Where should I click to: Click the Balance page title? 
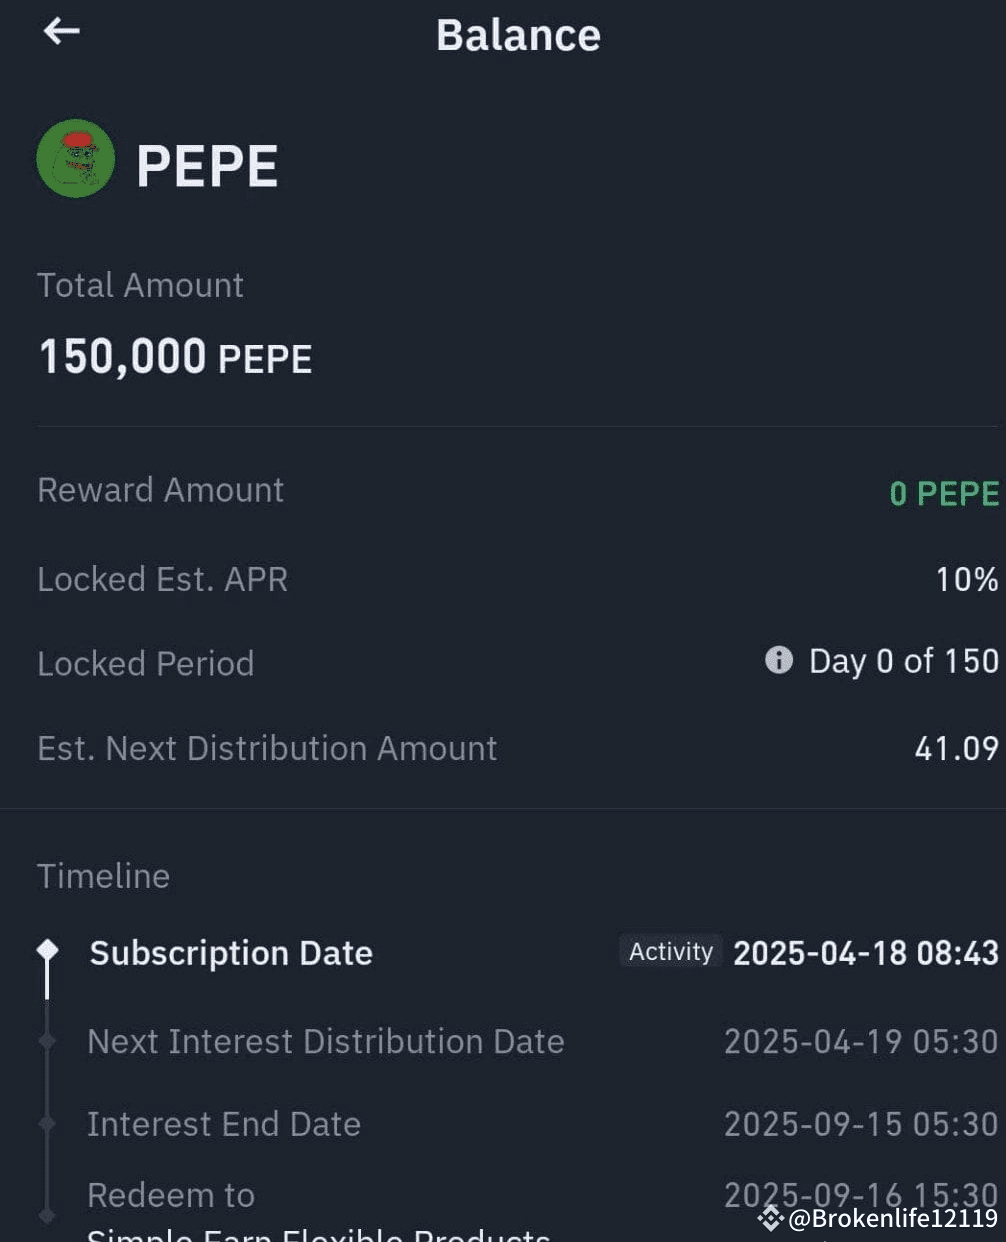[518, 35]
